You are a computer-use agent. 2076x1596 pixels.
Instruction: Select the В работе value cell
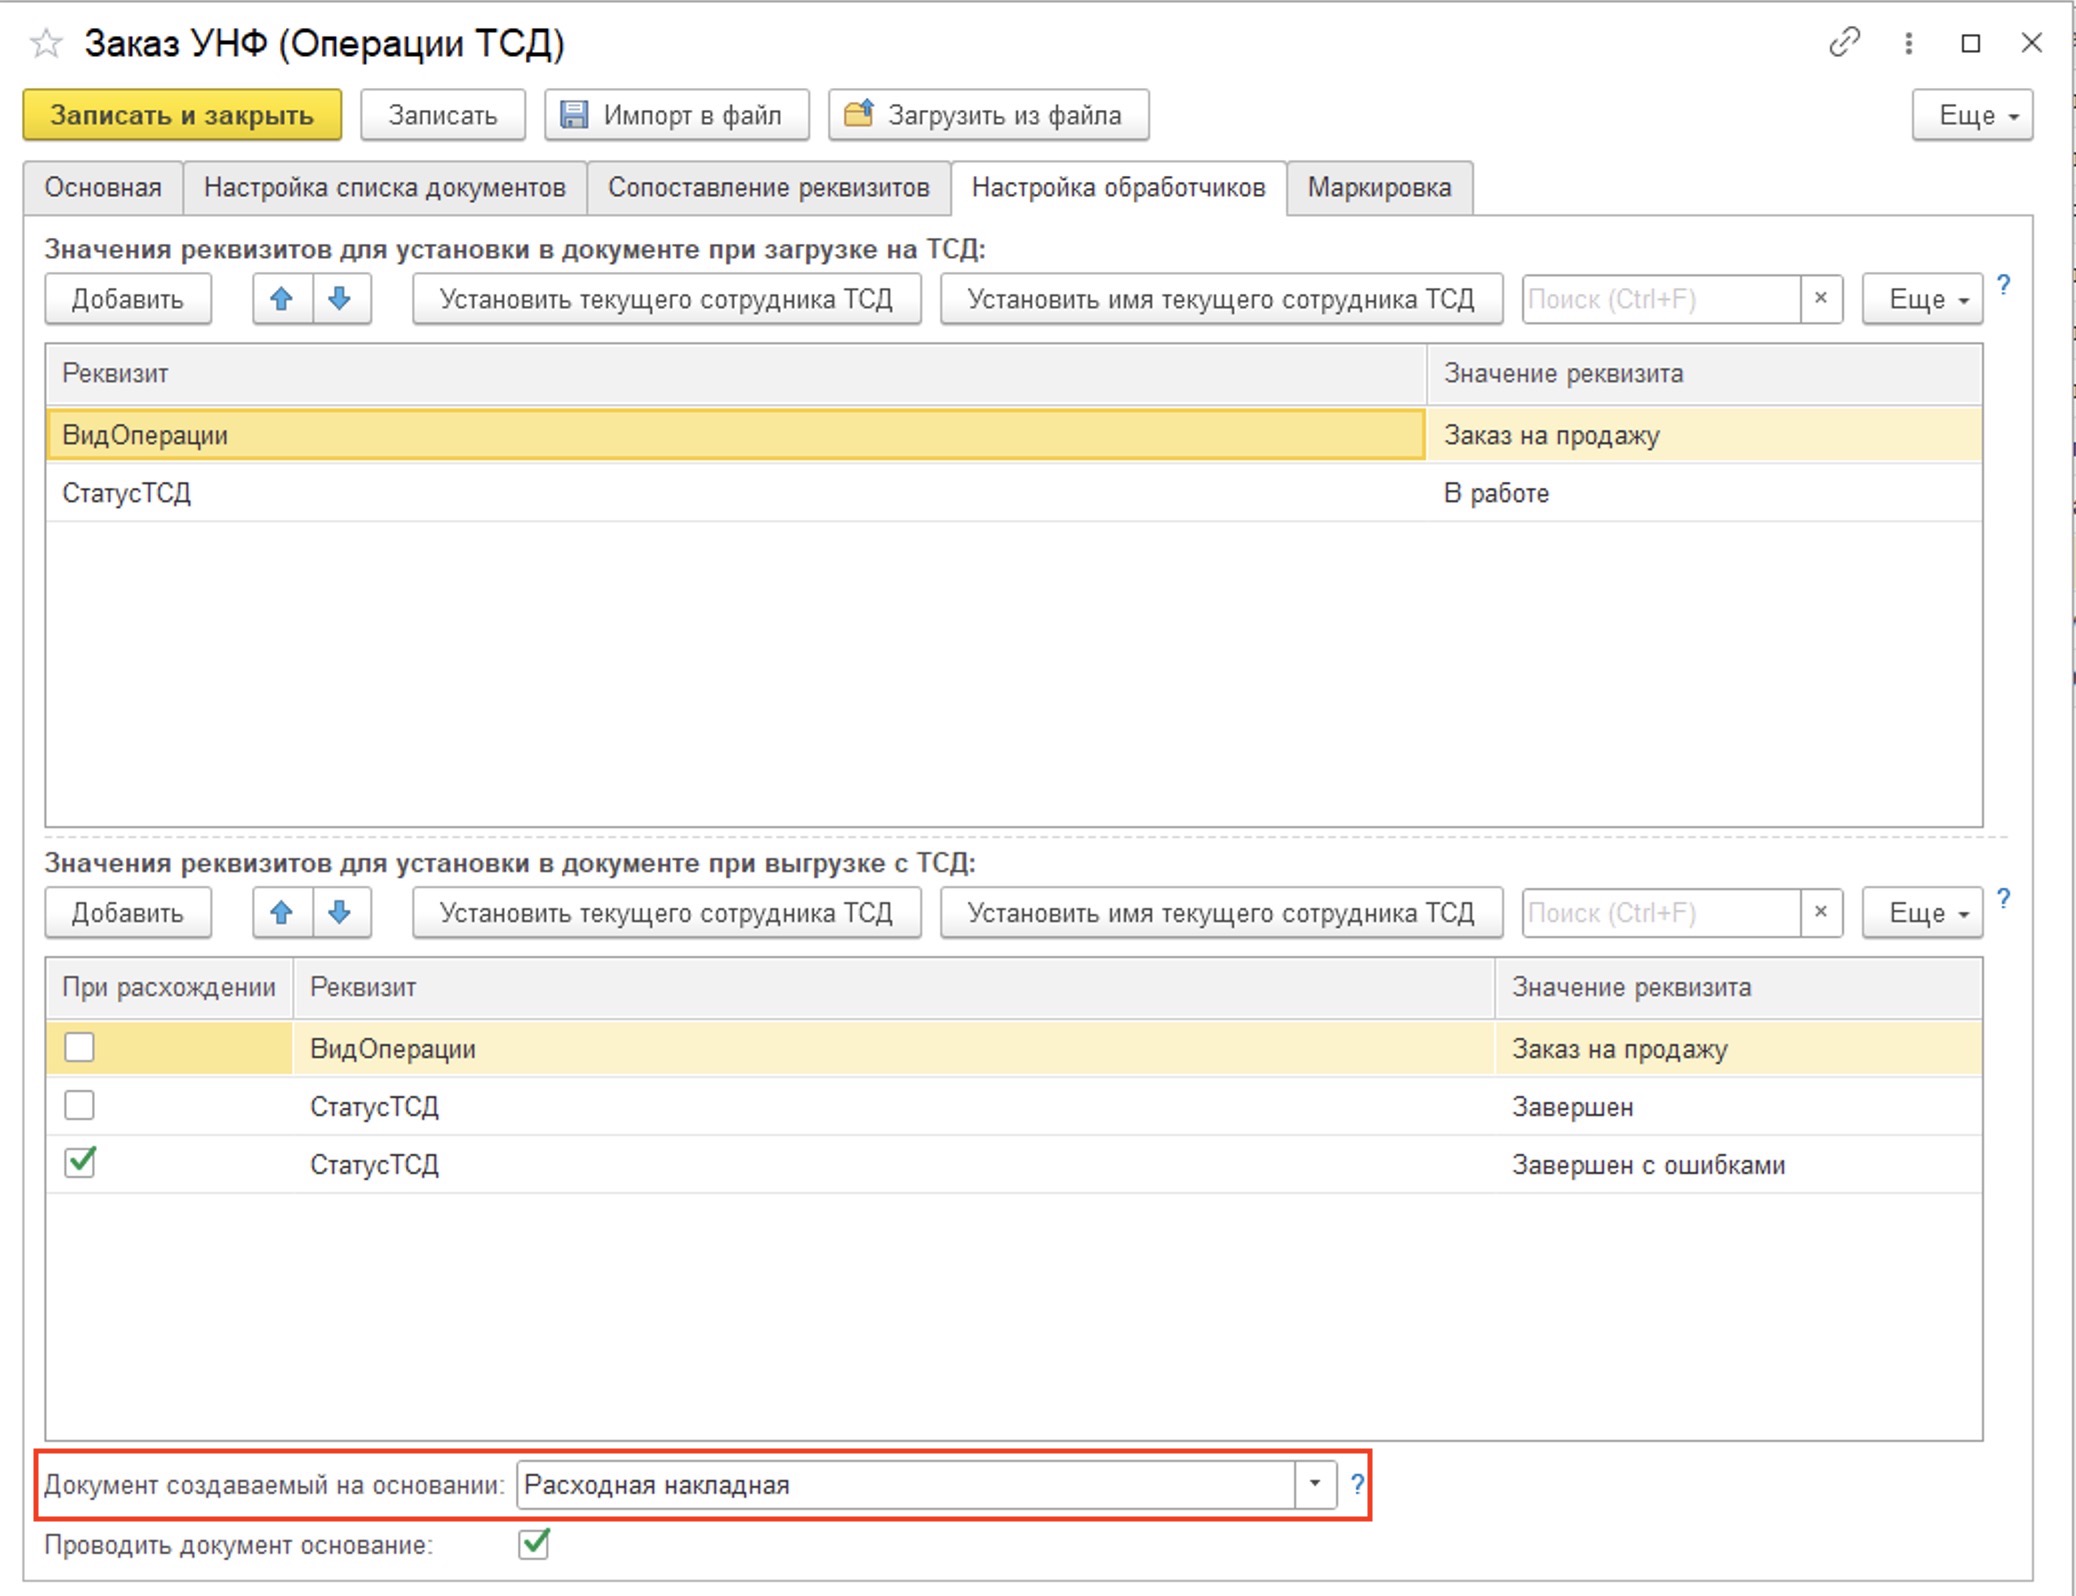1704,493
